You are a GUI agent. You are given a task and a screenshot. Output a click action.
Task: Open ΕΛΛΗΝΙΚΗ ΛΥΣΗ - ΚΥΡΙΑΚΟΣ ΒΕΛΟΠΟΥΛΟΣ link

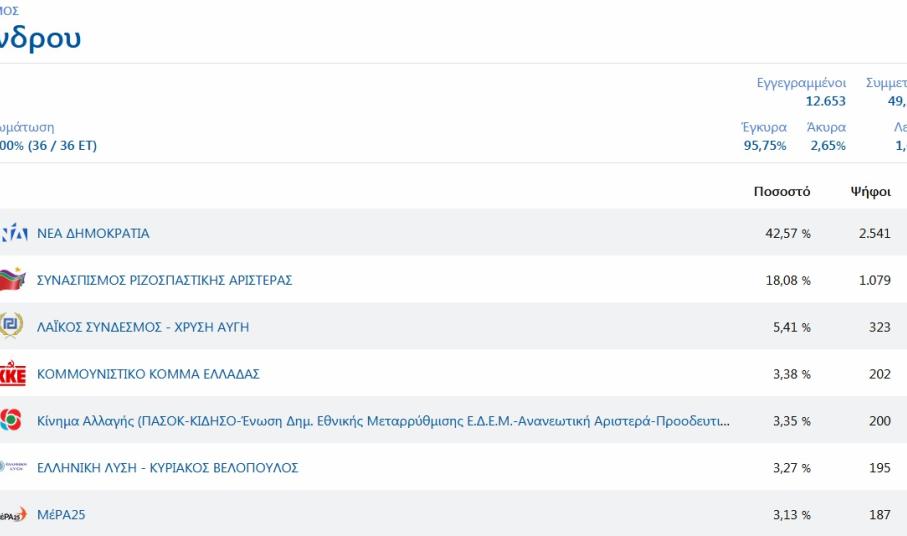click(x=167, y=467)
